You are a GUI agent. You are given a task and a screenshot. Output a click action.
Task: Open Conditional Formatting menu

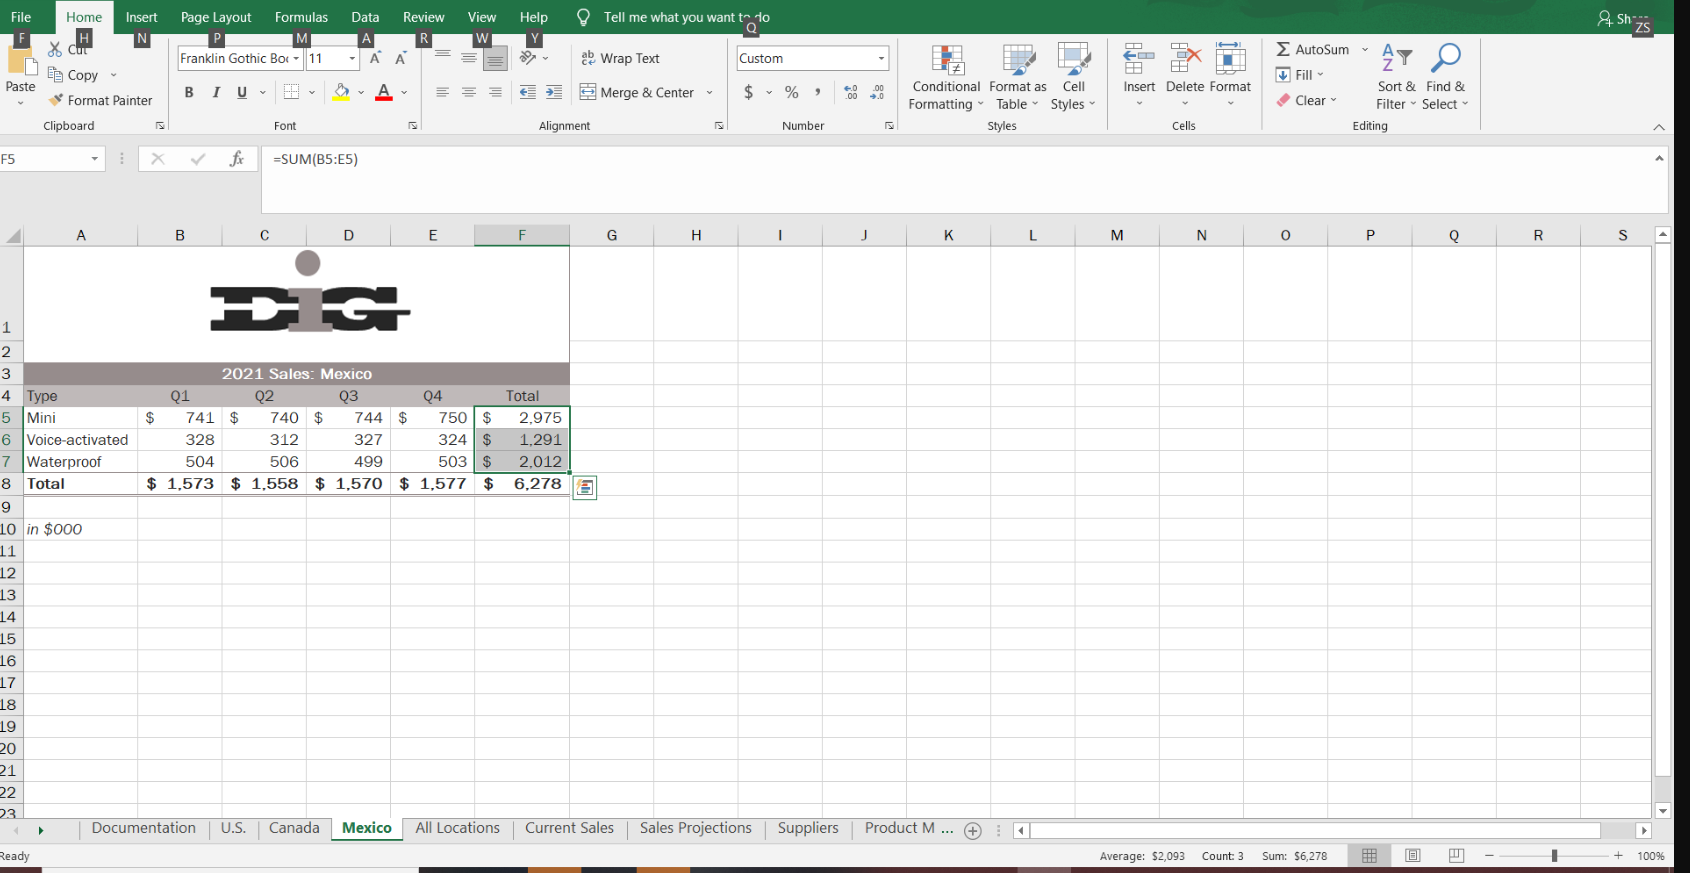pyautogui.click(x=946, y=78)
